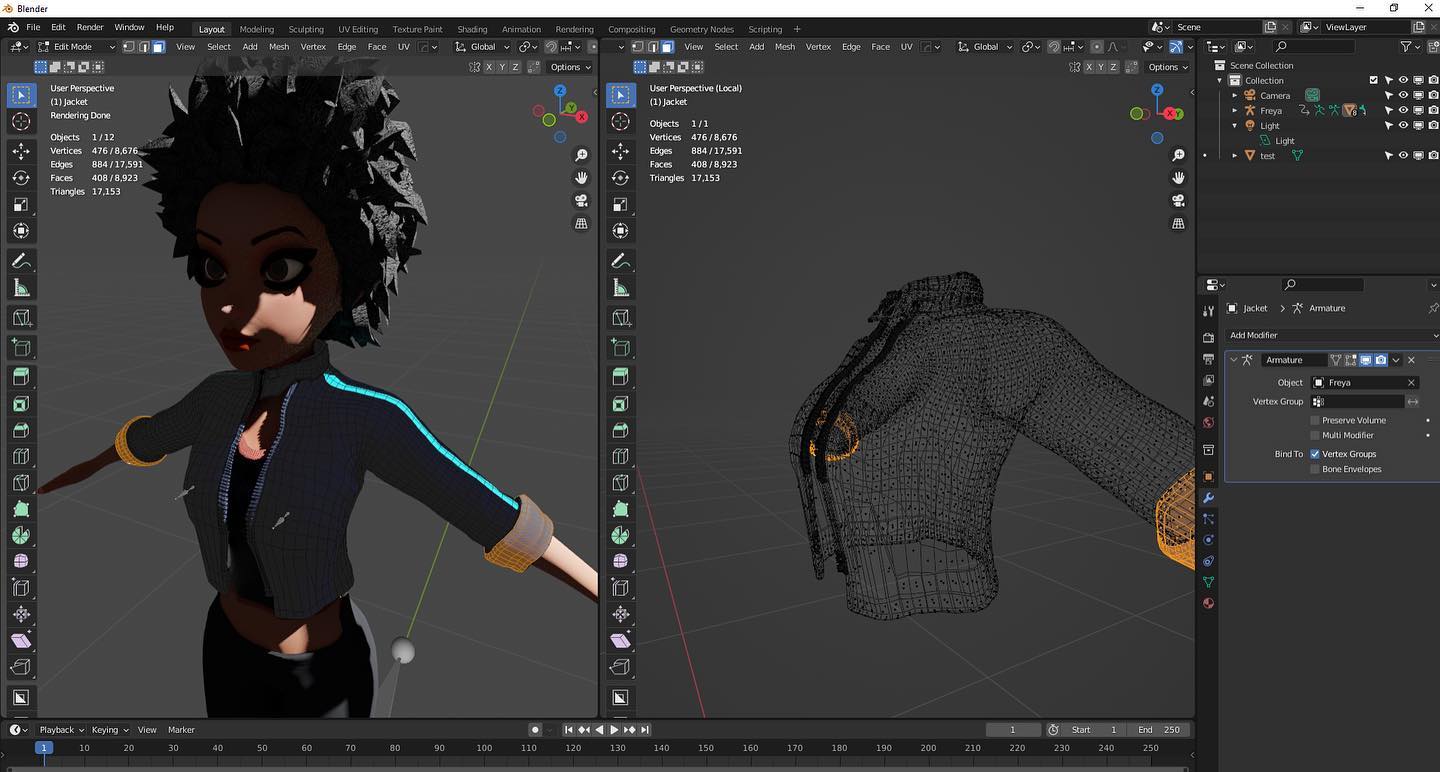
Task: Activate the Annotate pencil tool in the left viewport
Action: (21, 261)
